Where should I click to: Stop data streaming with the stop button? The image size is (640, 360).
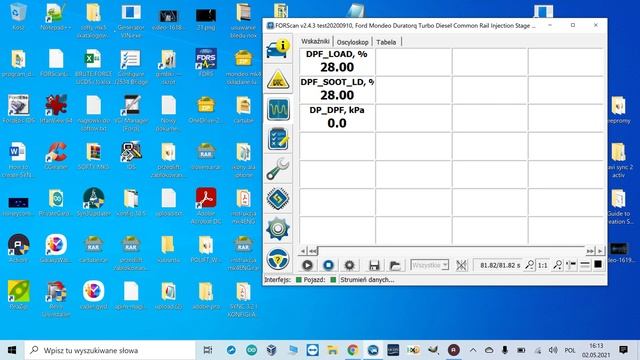click(x=329, y=265)
